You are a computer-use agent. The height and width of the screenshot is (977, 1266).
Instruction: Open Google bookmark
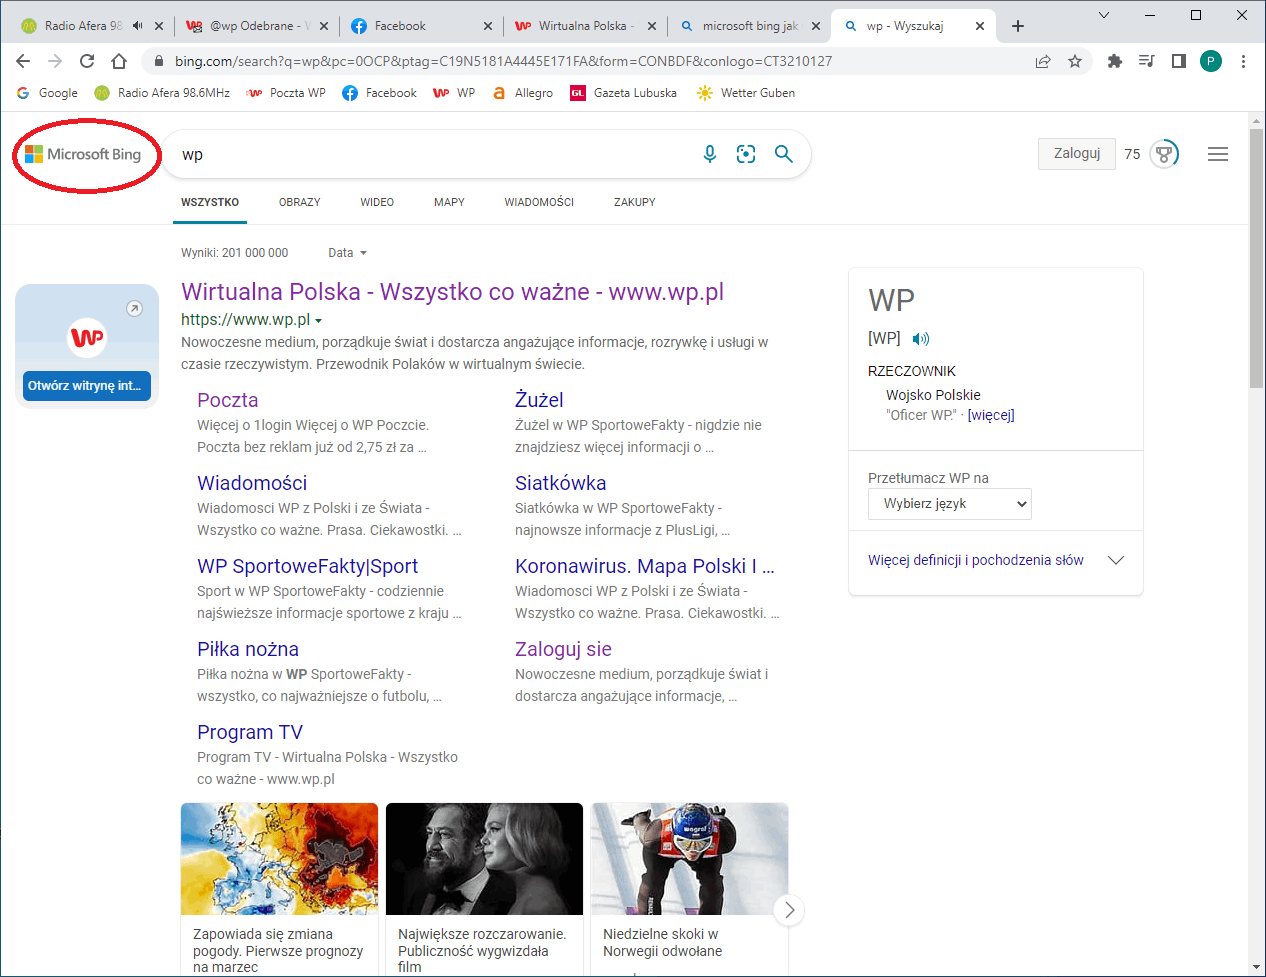click(x=47, y=93)
